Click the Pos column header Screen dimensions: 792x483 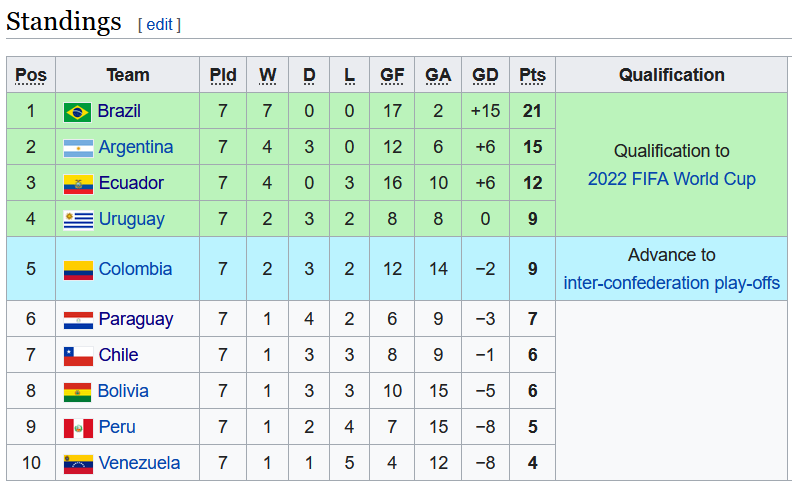pyautogui.click(x=31, y=75)
